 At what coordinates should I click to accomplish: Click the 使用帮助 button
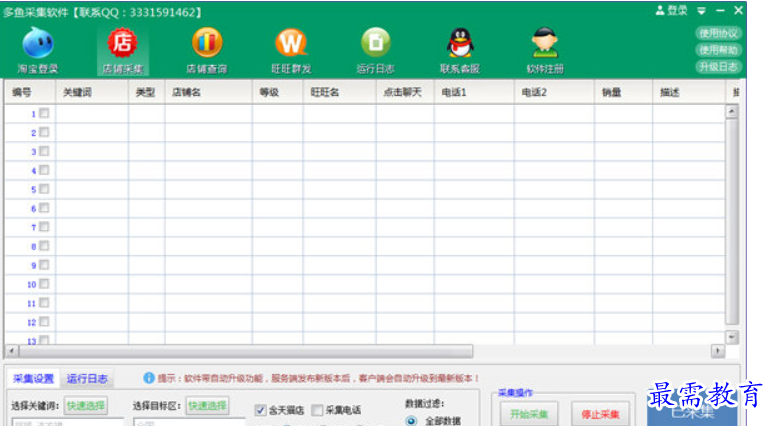[x=718, y=50]
